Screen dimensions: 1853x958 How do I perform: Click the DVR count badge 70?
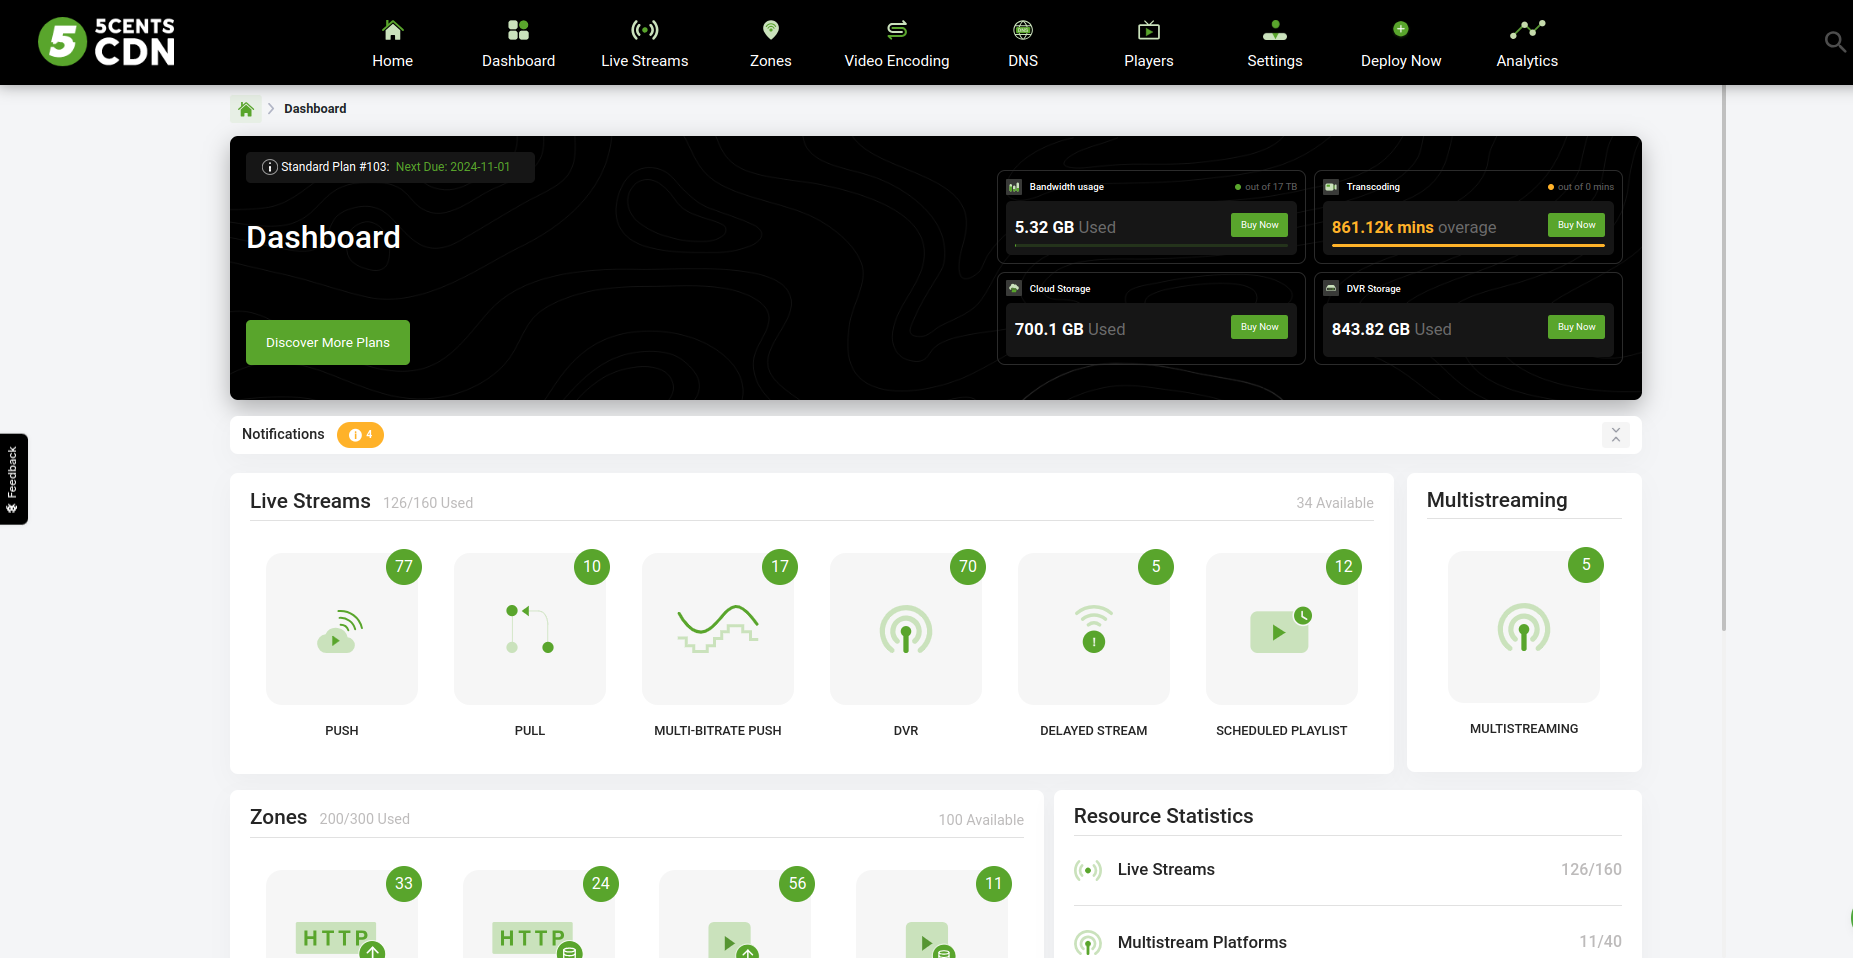[x=968, y=567]
